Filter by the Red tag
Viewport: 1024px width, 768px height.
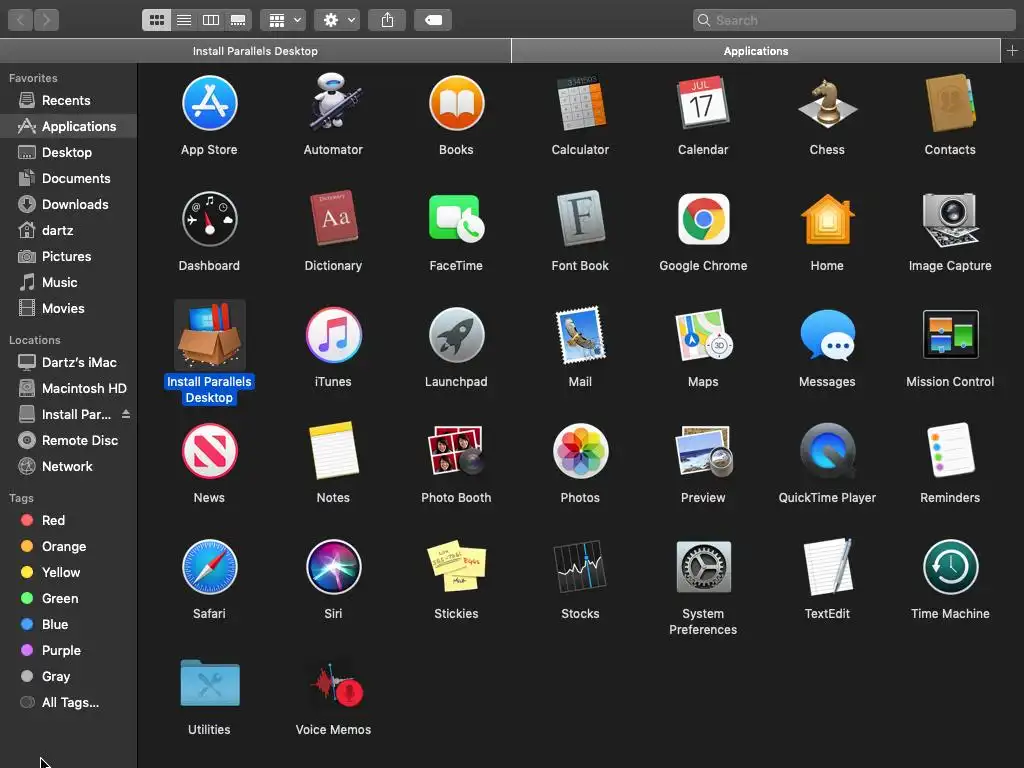tap(69, 520)
